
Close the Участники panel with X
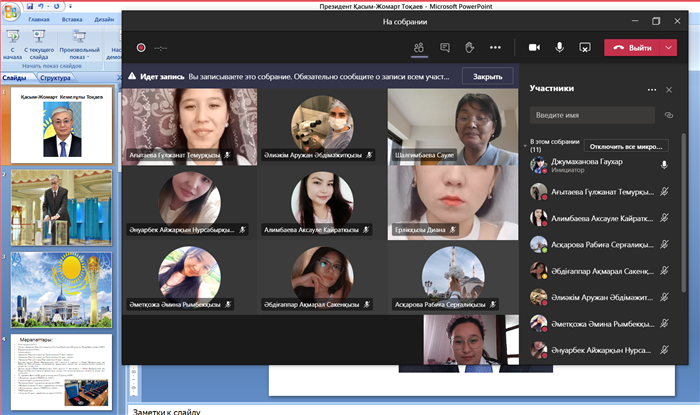click(x=669, y=90)
